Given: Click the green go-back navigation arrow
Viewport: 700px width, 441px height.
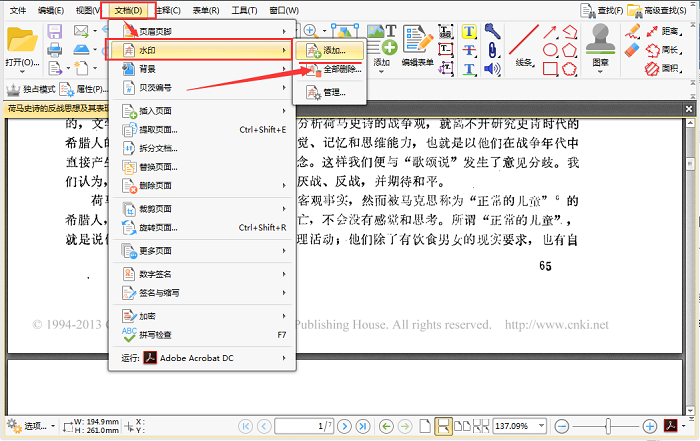Looking at the screenshot, I should tap(386, 426).
